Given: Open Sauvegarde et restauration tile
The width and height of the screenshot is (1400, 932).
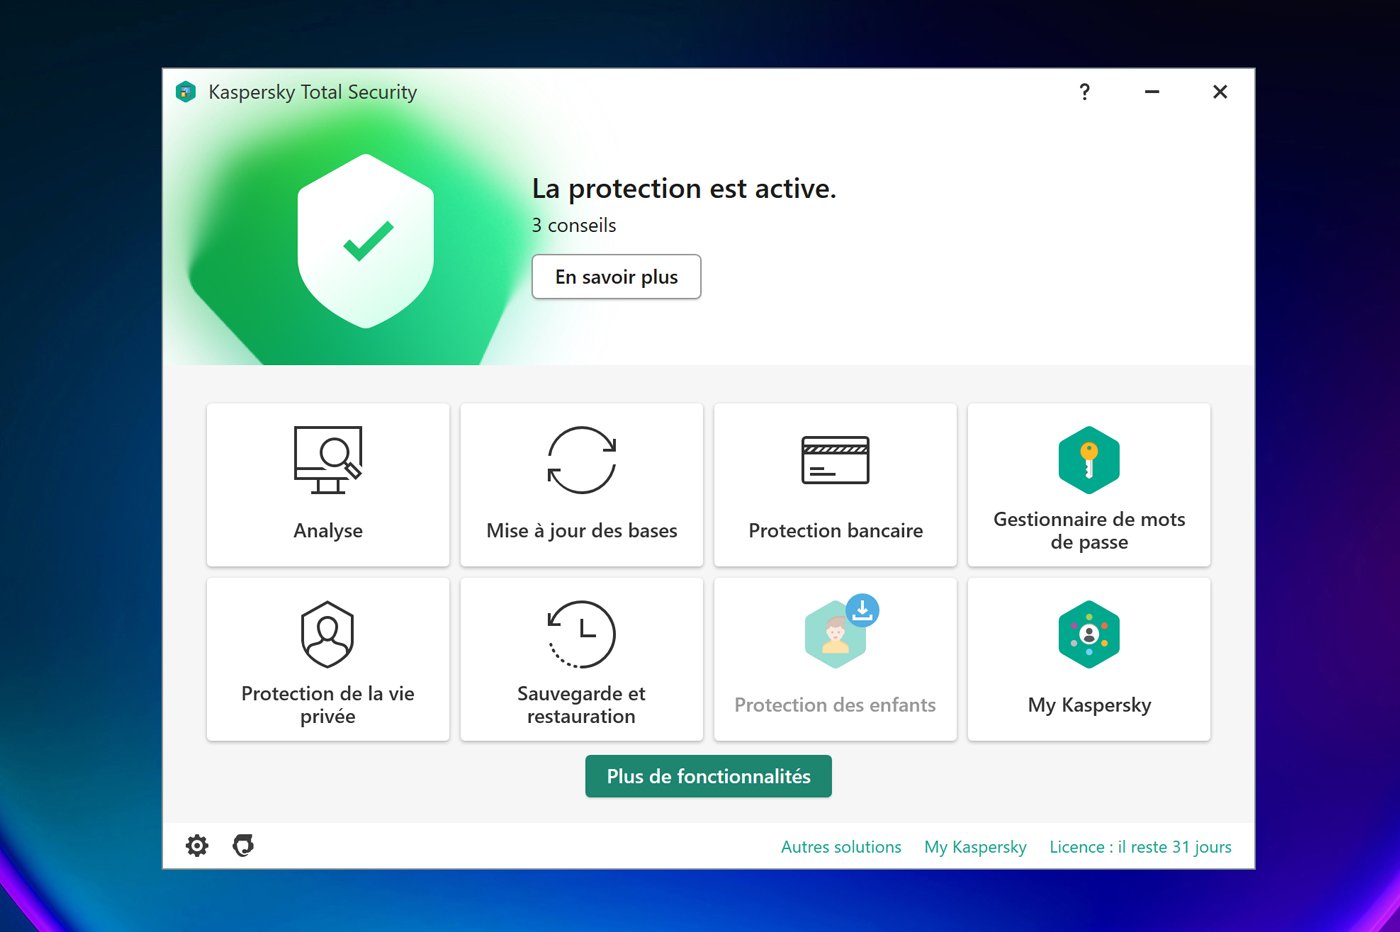Looking at the screenshot, I should [x=582, y=659].
